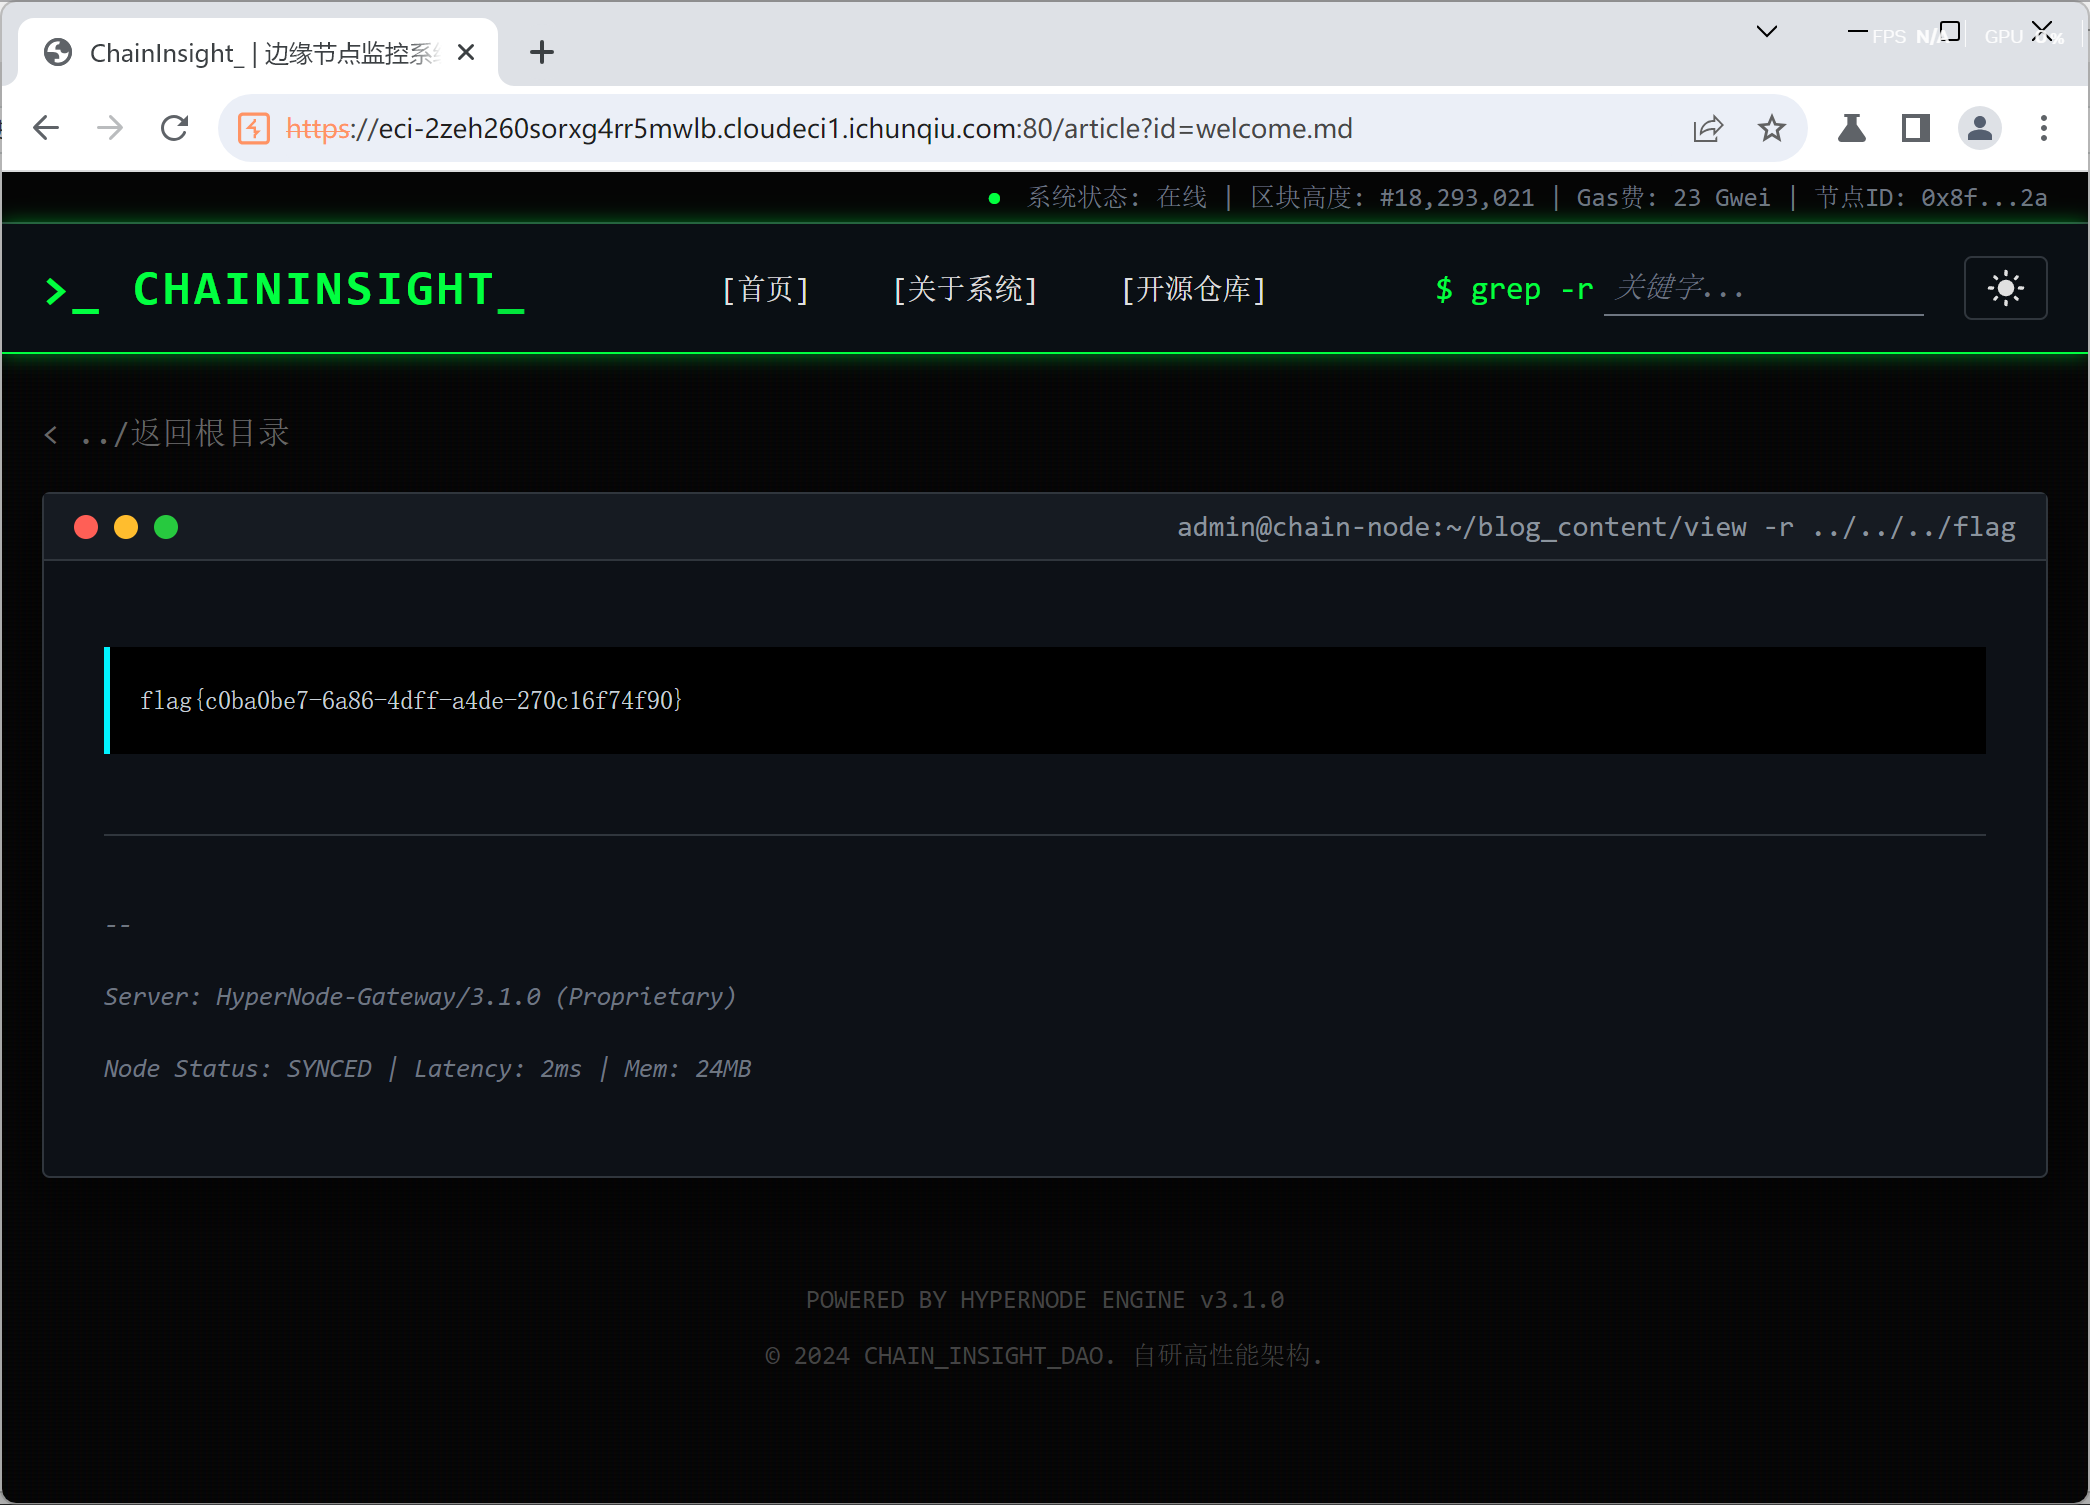
Task: Expand the tab search chevron
Action: click(x=1767, y=32)
